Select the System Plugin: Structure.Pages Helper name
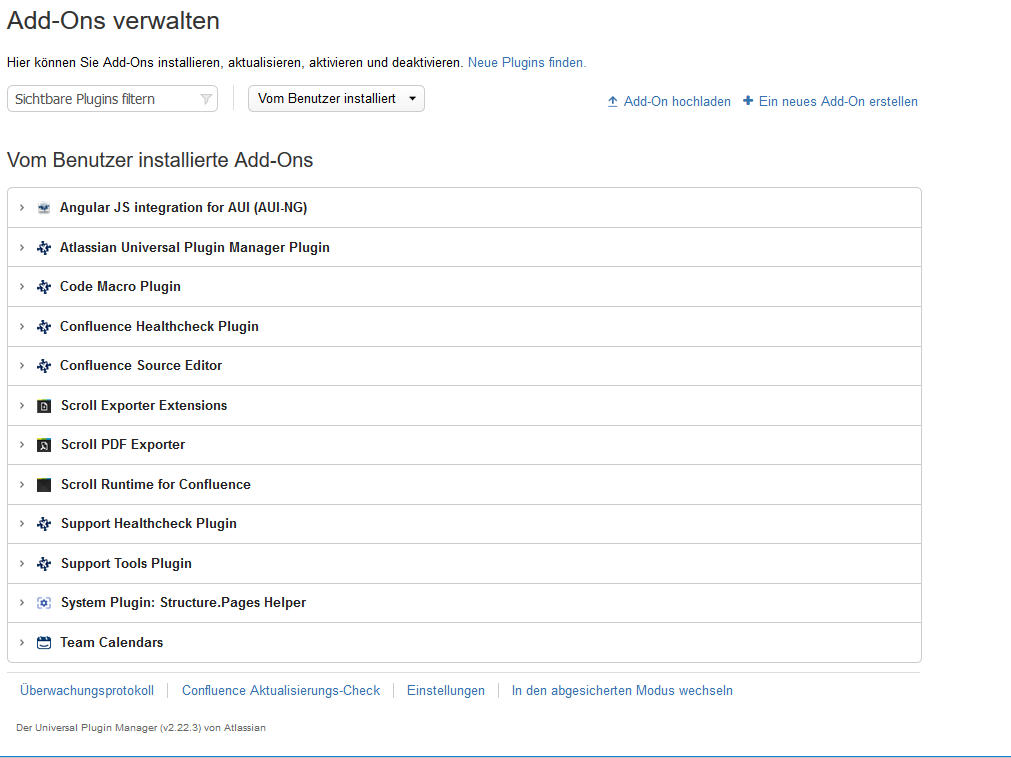 184,603
